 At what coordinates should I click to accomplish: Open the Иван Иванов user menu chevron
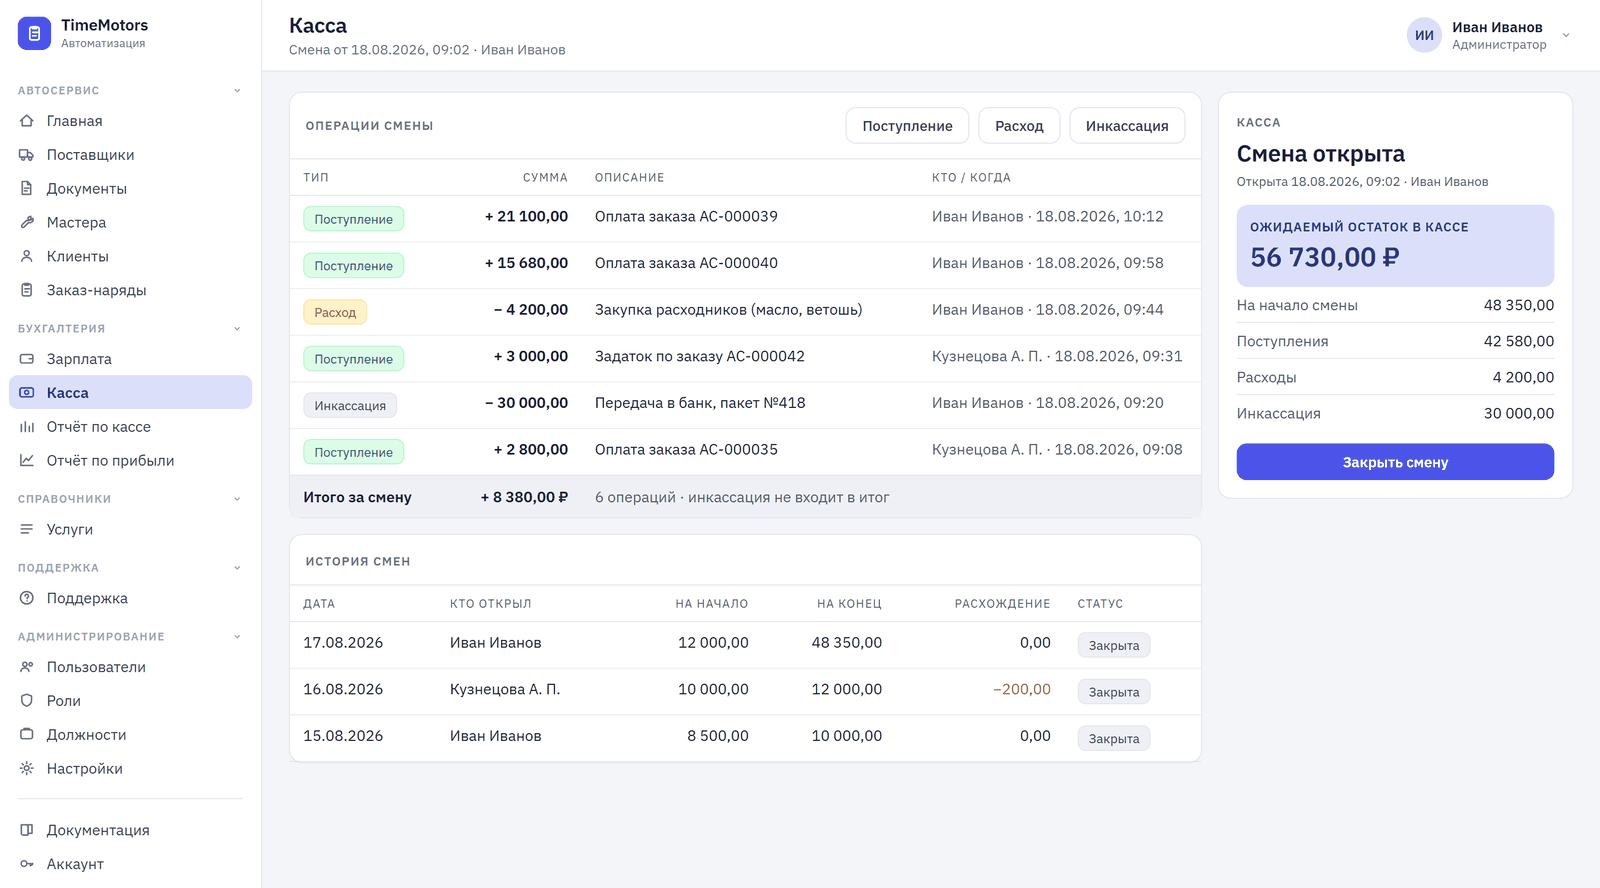pos(1566,36)
